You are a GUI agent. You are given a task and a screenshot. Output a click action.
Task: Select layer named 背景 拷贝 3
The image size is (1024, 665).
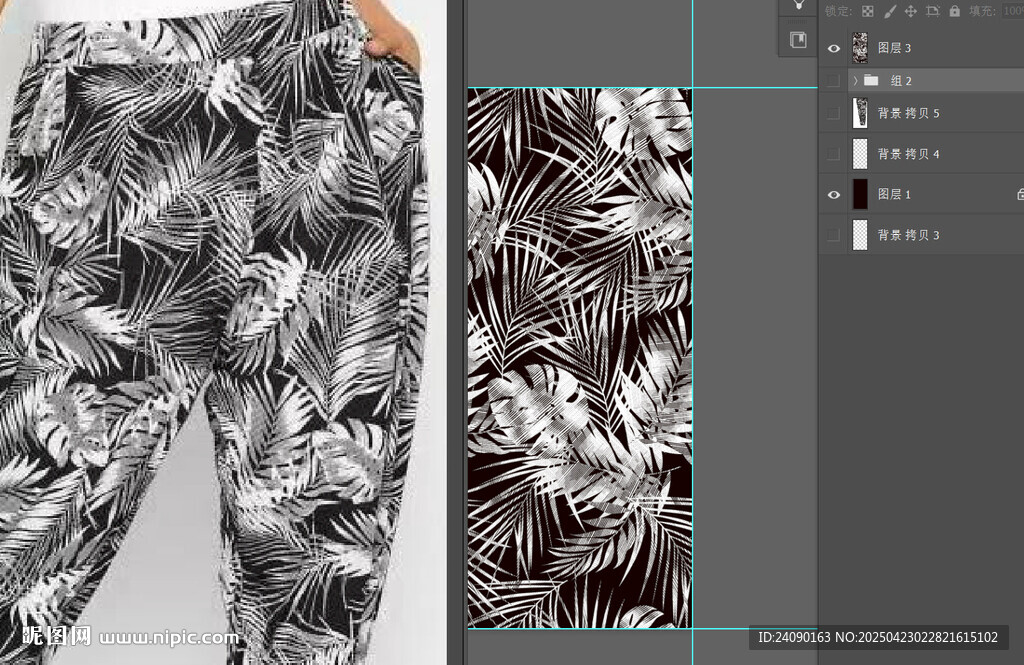coord(908,235)
